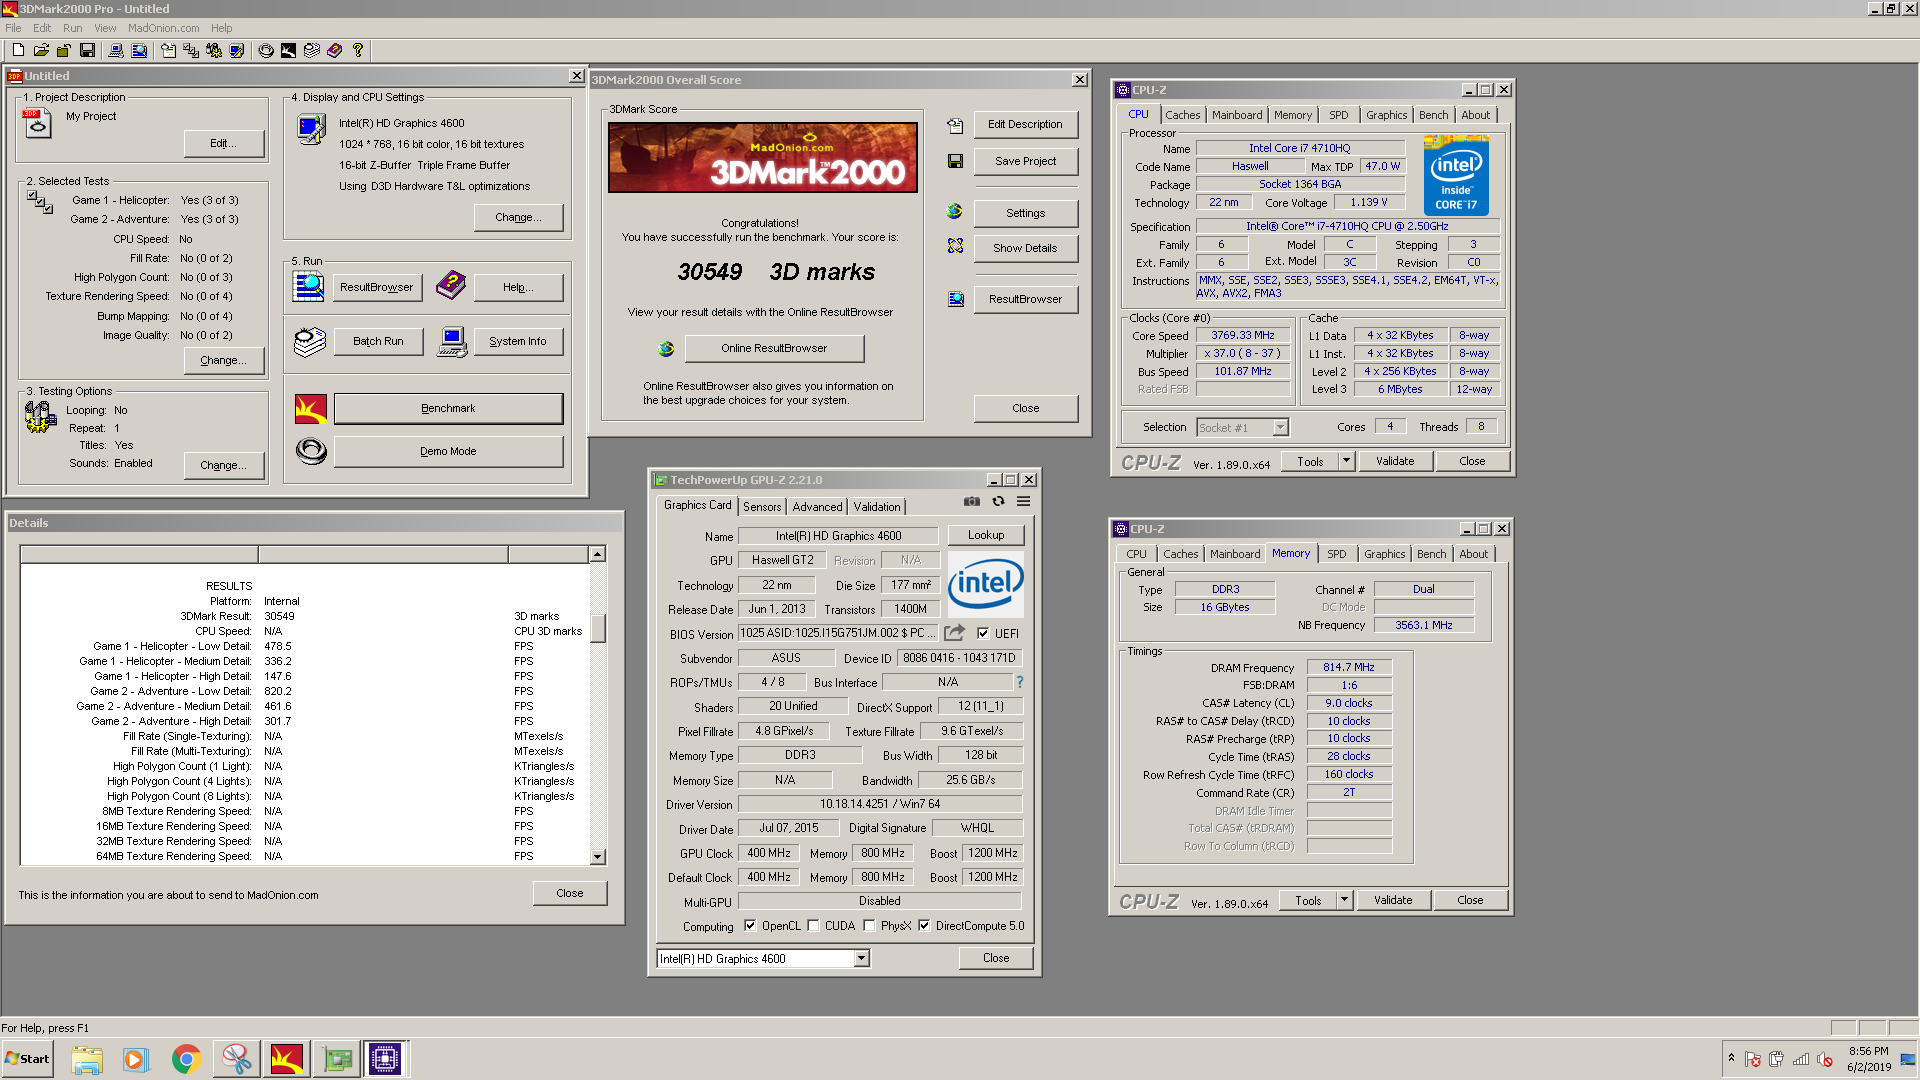Toggle the CUDA checkbox
Screen dimensions: 1920x1080
coord(813,926)
